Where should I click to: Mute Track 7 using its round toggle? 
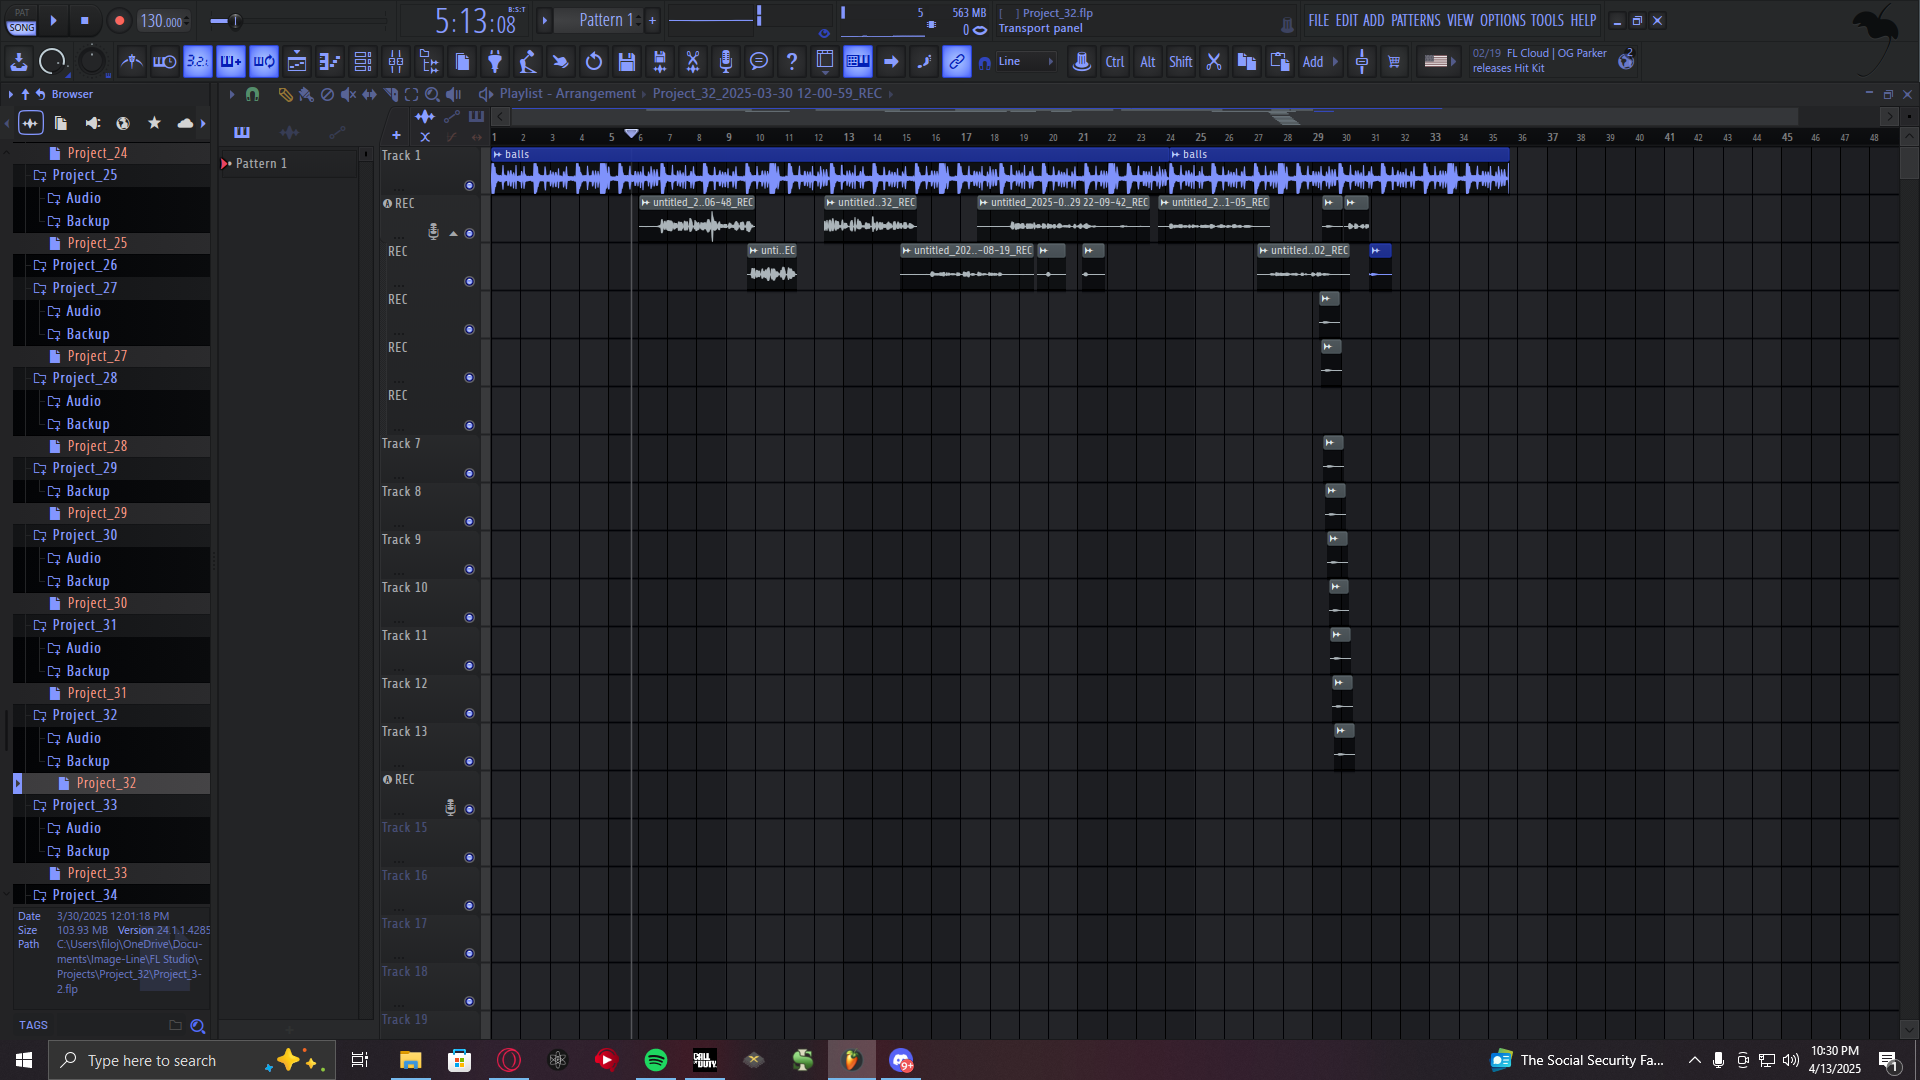(469, 474)
